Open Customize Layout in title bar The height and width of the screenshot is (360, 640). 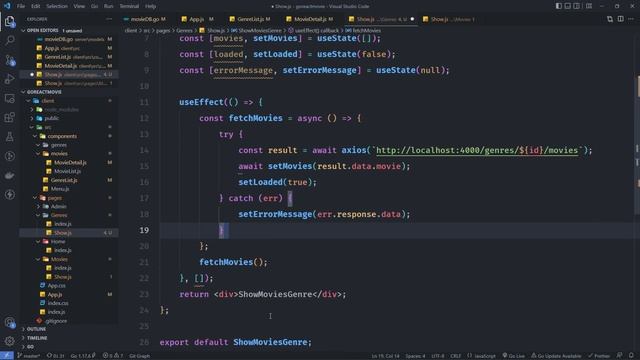(x=589, y=6)
